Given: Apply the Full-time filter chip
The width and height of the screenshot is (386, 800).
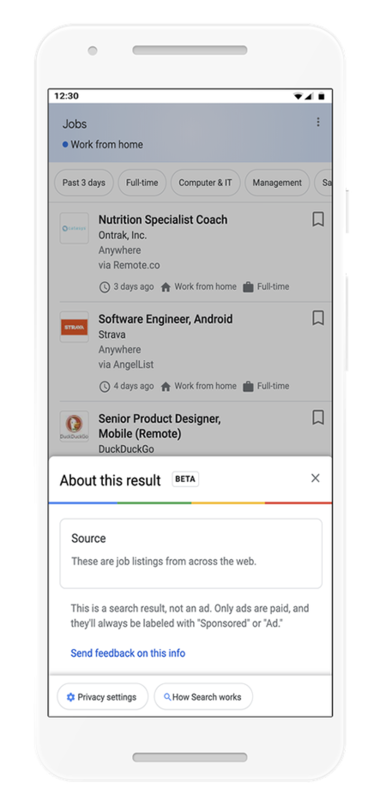Looking at the screenshot, I should click(142, 183).
